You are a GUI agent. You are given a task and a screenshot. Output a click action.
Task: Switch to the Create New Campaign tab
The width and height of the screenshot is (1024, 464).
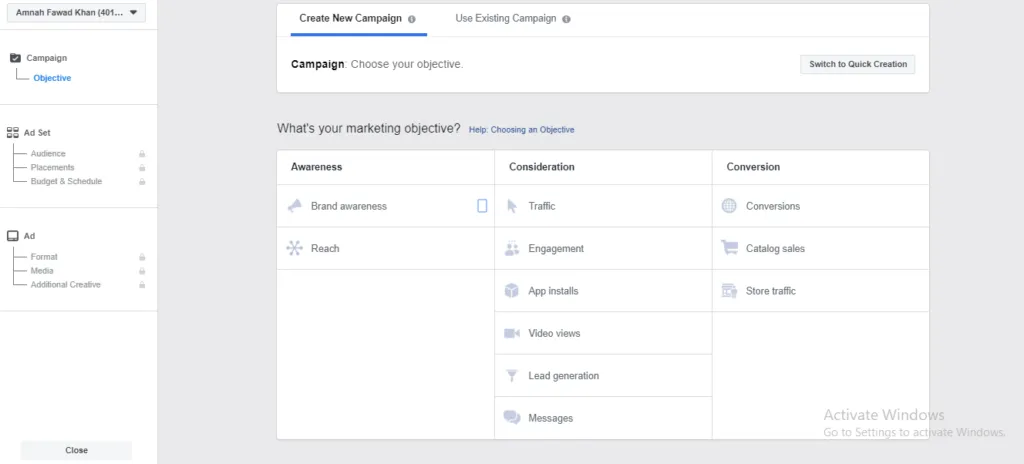(x=359, y=18)
